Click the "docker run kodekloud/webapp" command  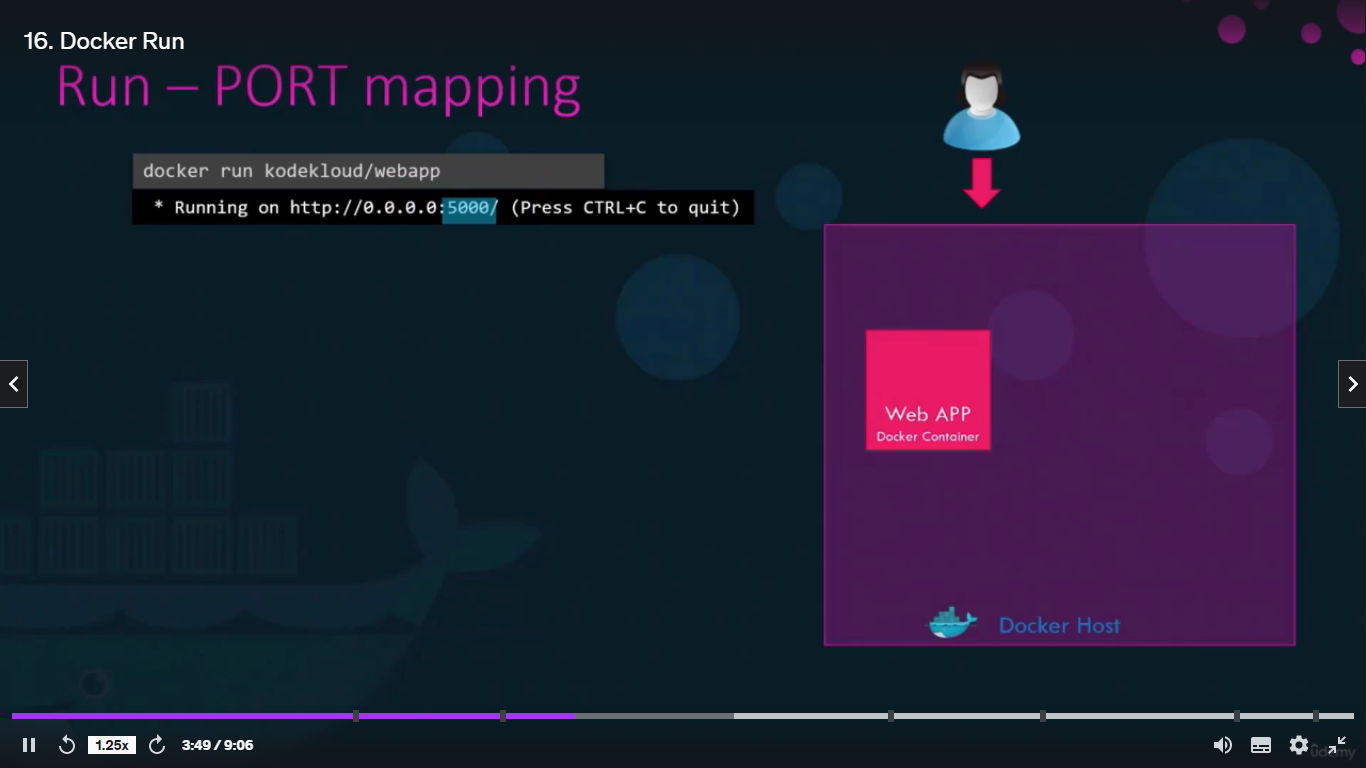[x=292, y=171]
